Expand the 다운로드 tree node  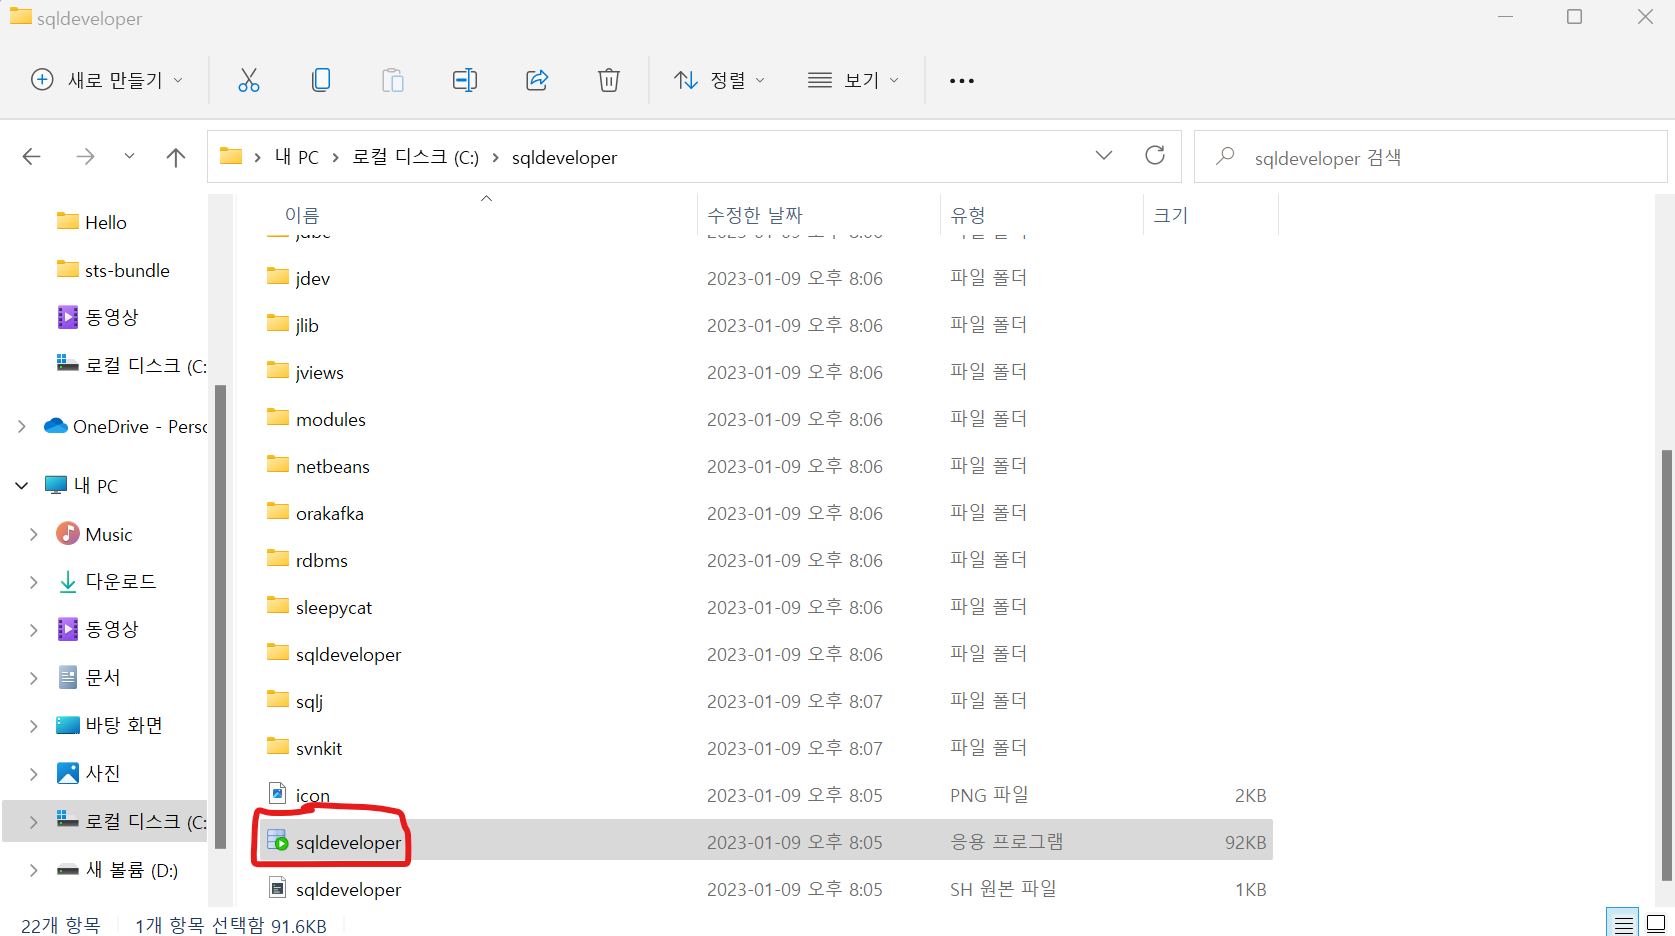(x=34, y=582)
